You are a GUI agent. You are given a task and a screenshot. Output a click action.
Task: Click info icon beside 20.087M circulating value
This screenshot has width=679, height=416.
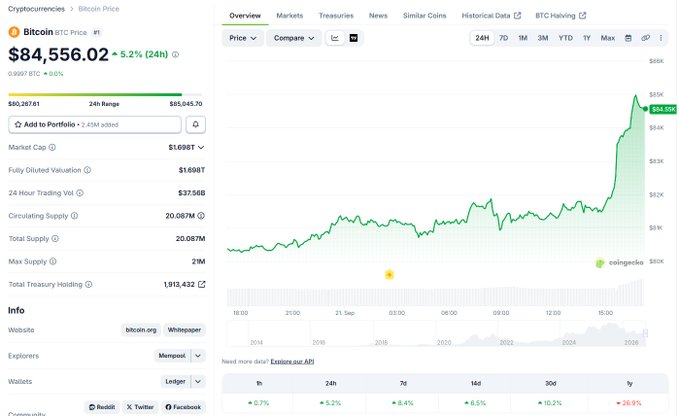click(x=201, y=216)
